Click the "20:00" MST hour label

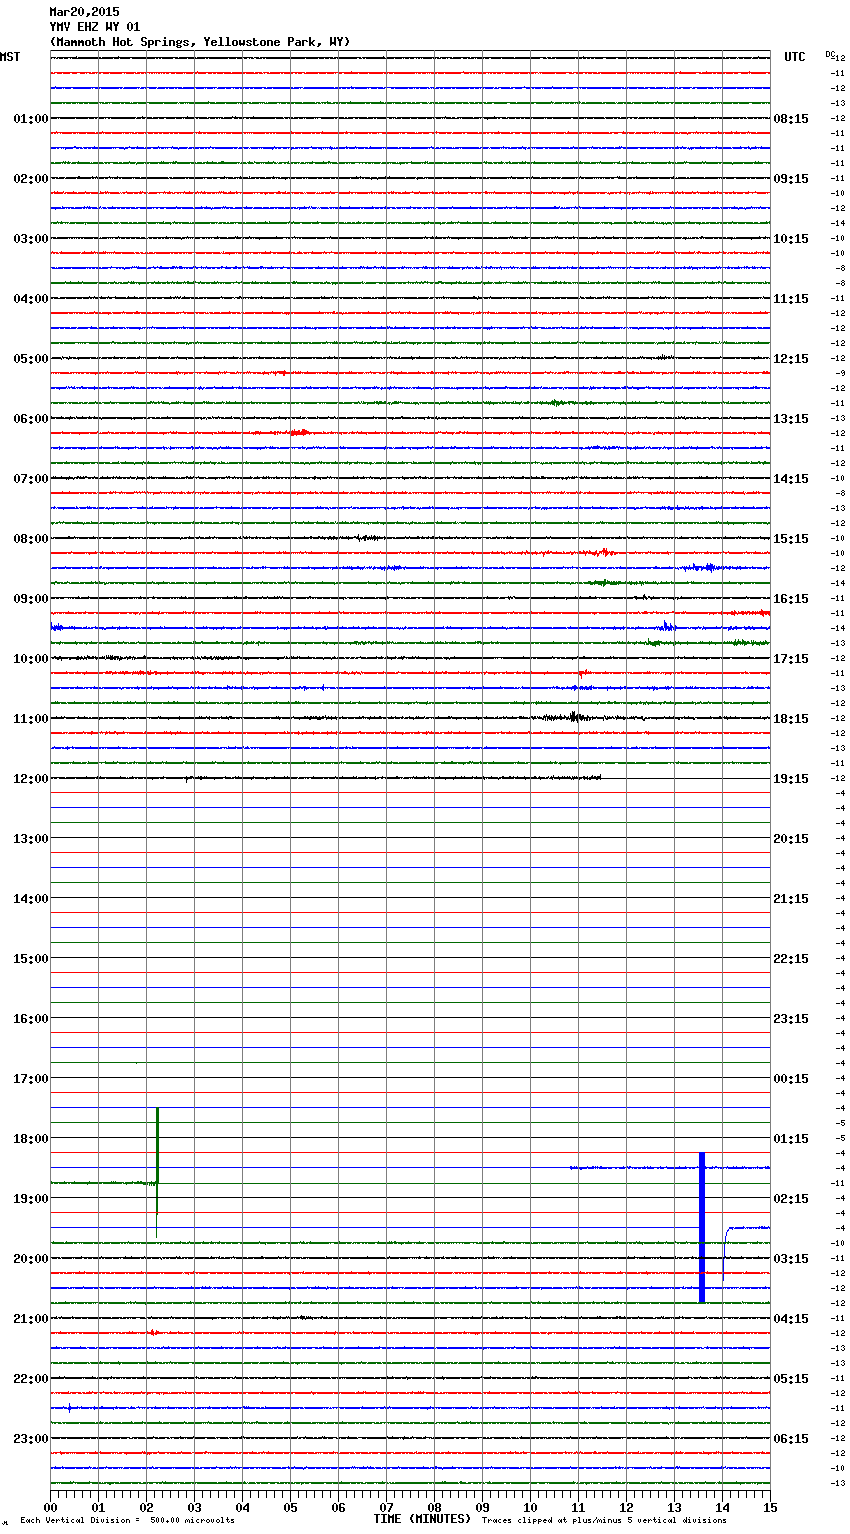point(31,1259)
